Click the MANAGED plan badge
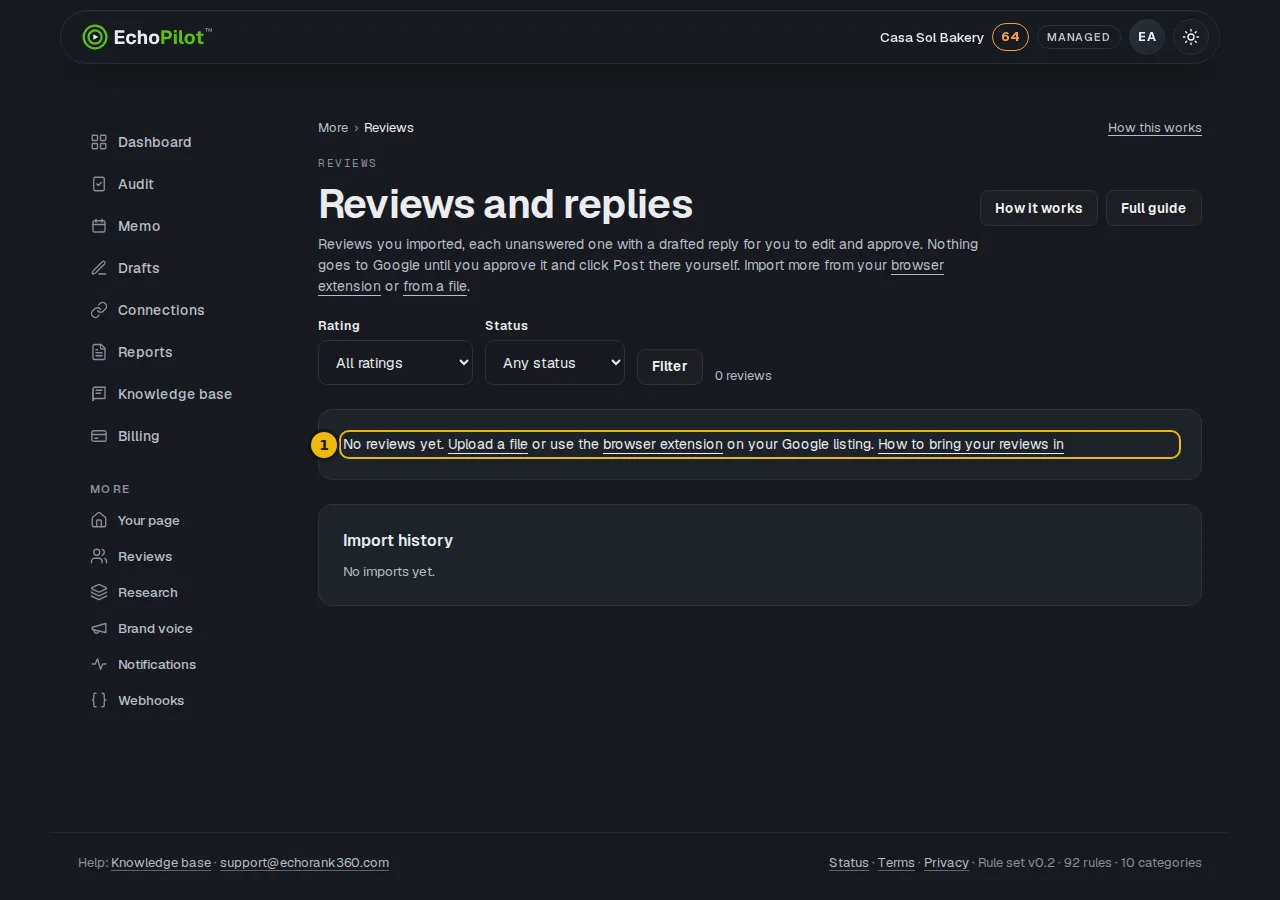 1078,37
